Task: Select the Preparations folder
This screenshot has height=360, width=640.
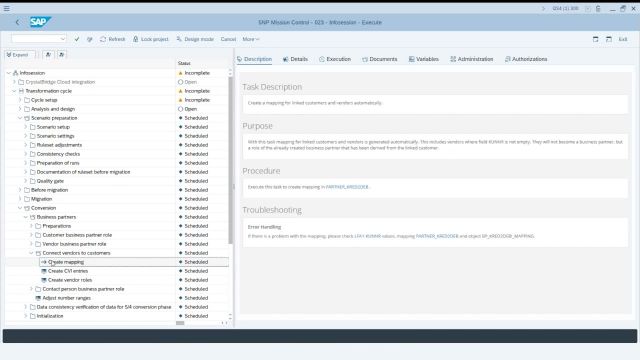Action: click(57, 226)
